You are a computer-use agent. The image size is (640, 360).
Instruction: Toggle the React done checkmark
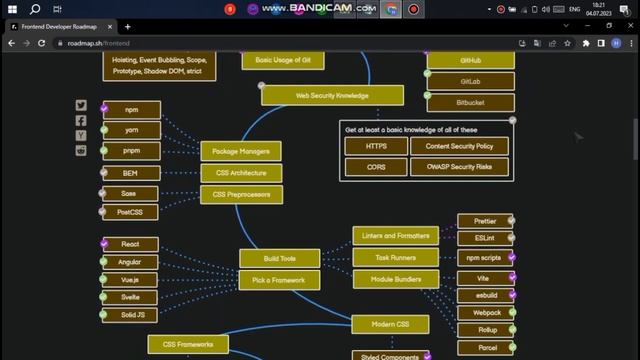104,244
